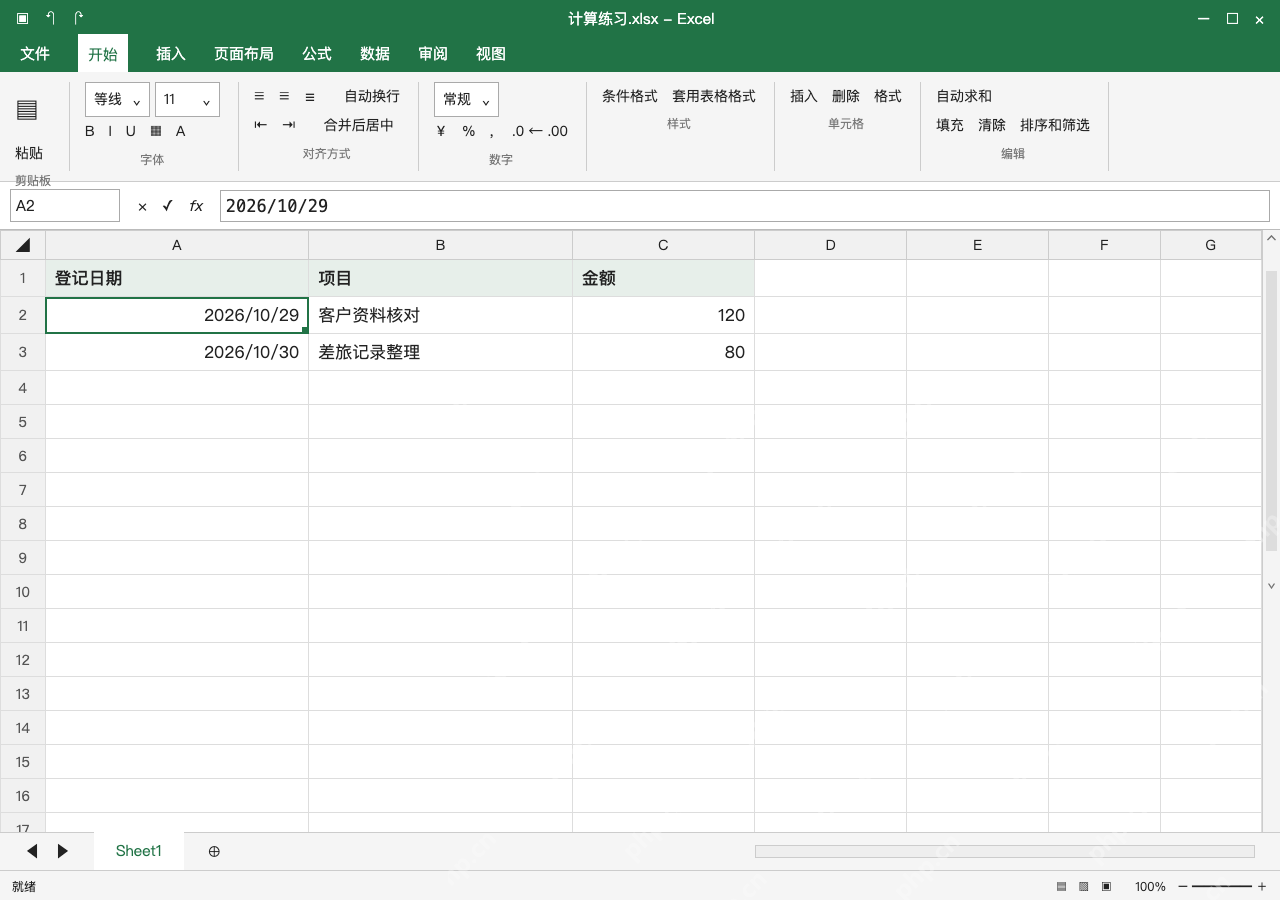Screen dimensions: 1280x900
Task: Open the 排序和筛选 menu
Action: coord(1055,125)
